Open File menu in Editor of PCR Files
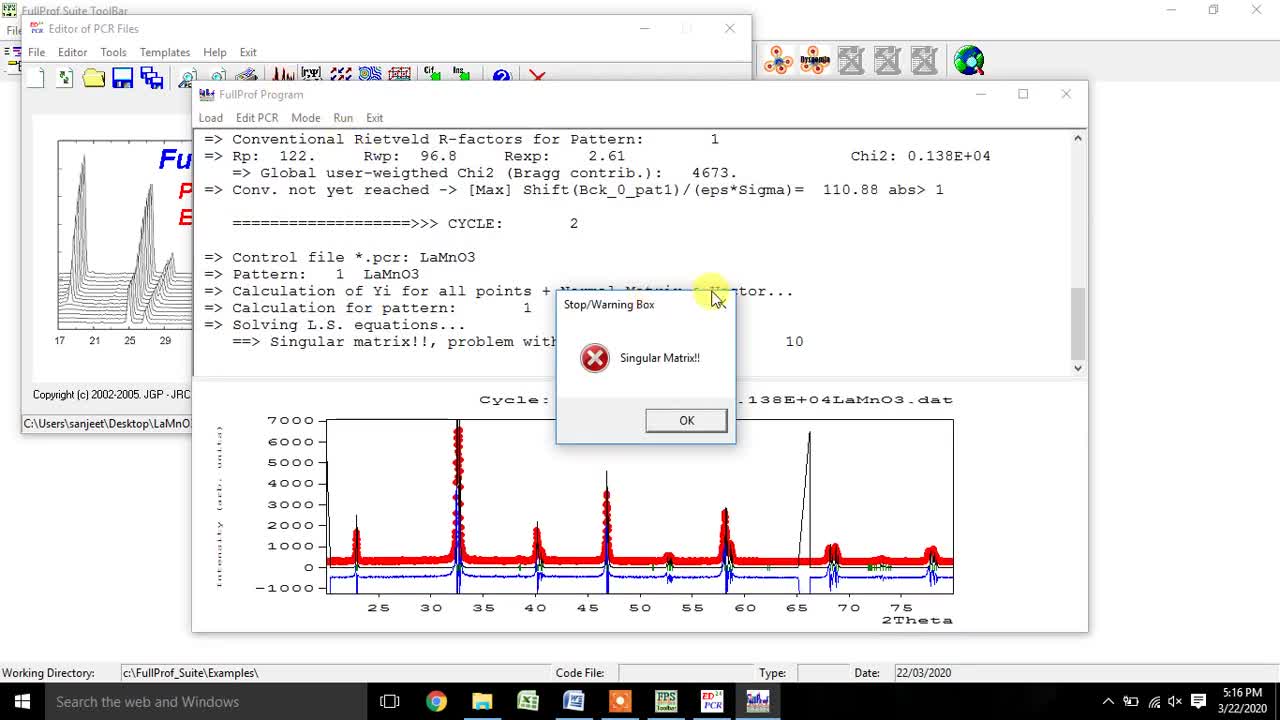This screenshot has width=1280, height=720. coord(37,52)
